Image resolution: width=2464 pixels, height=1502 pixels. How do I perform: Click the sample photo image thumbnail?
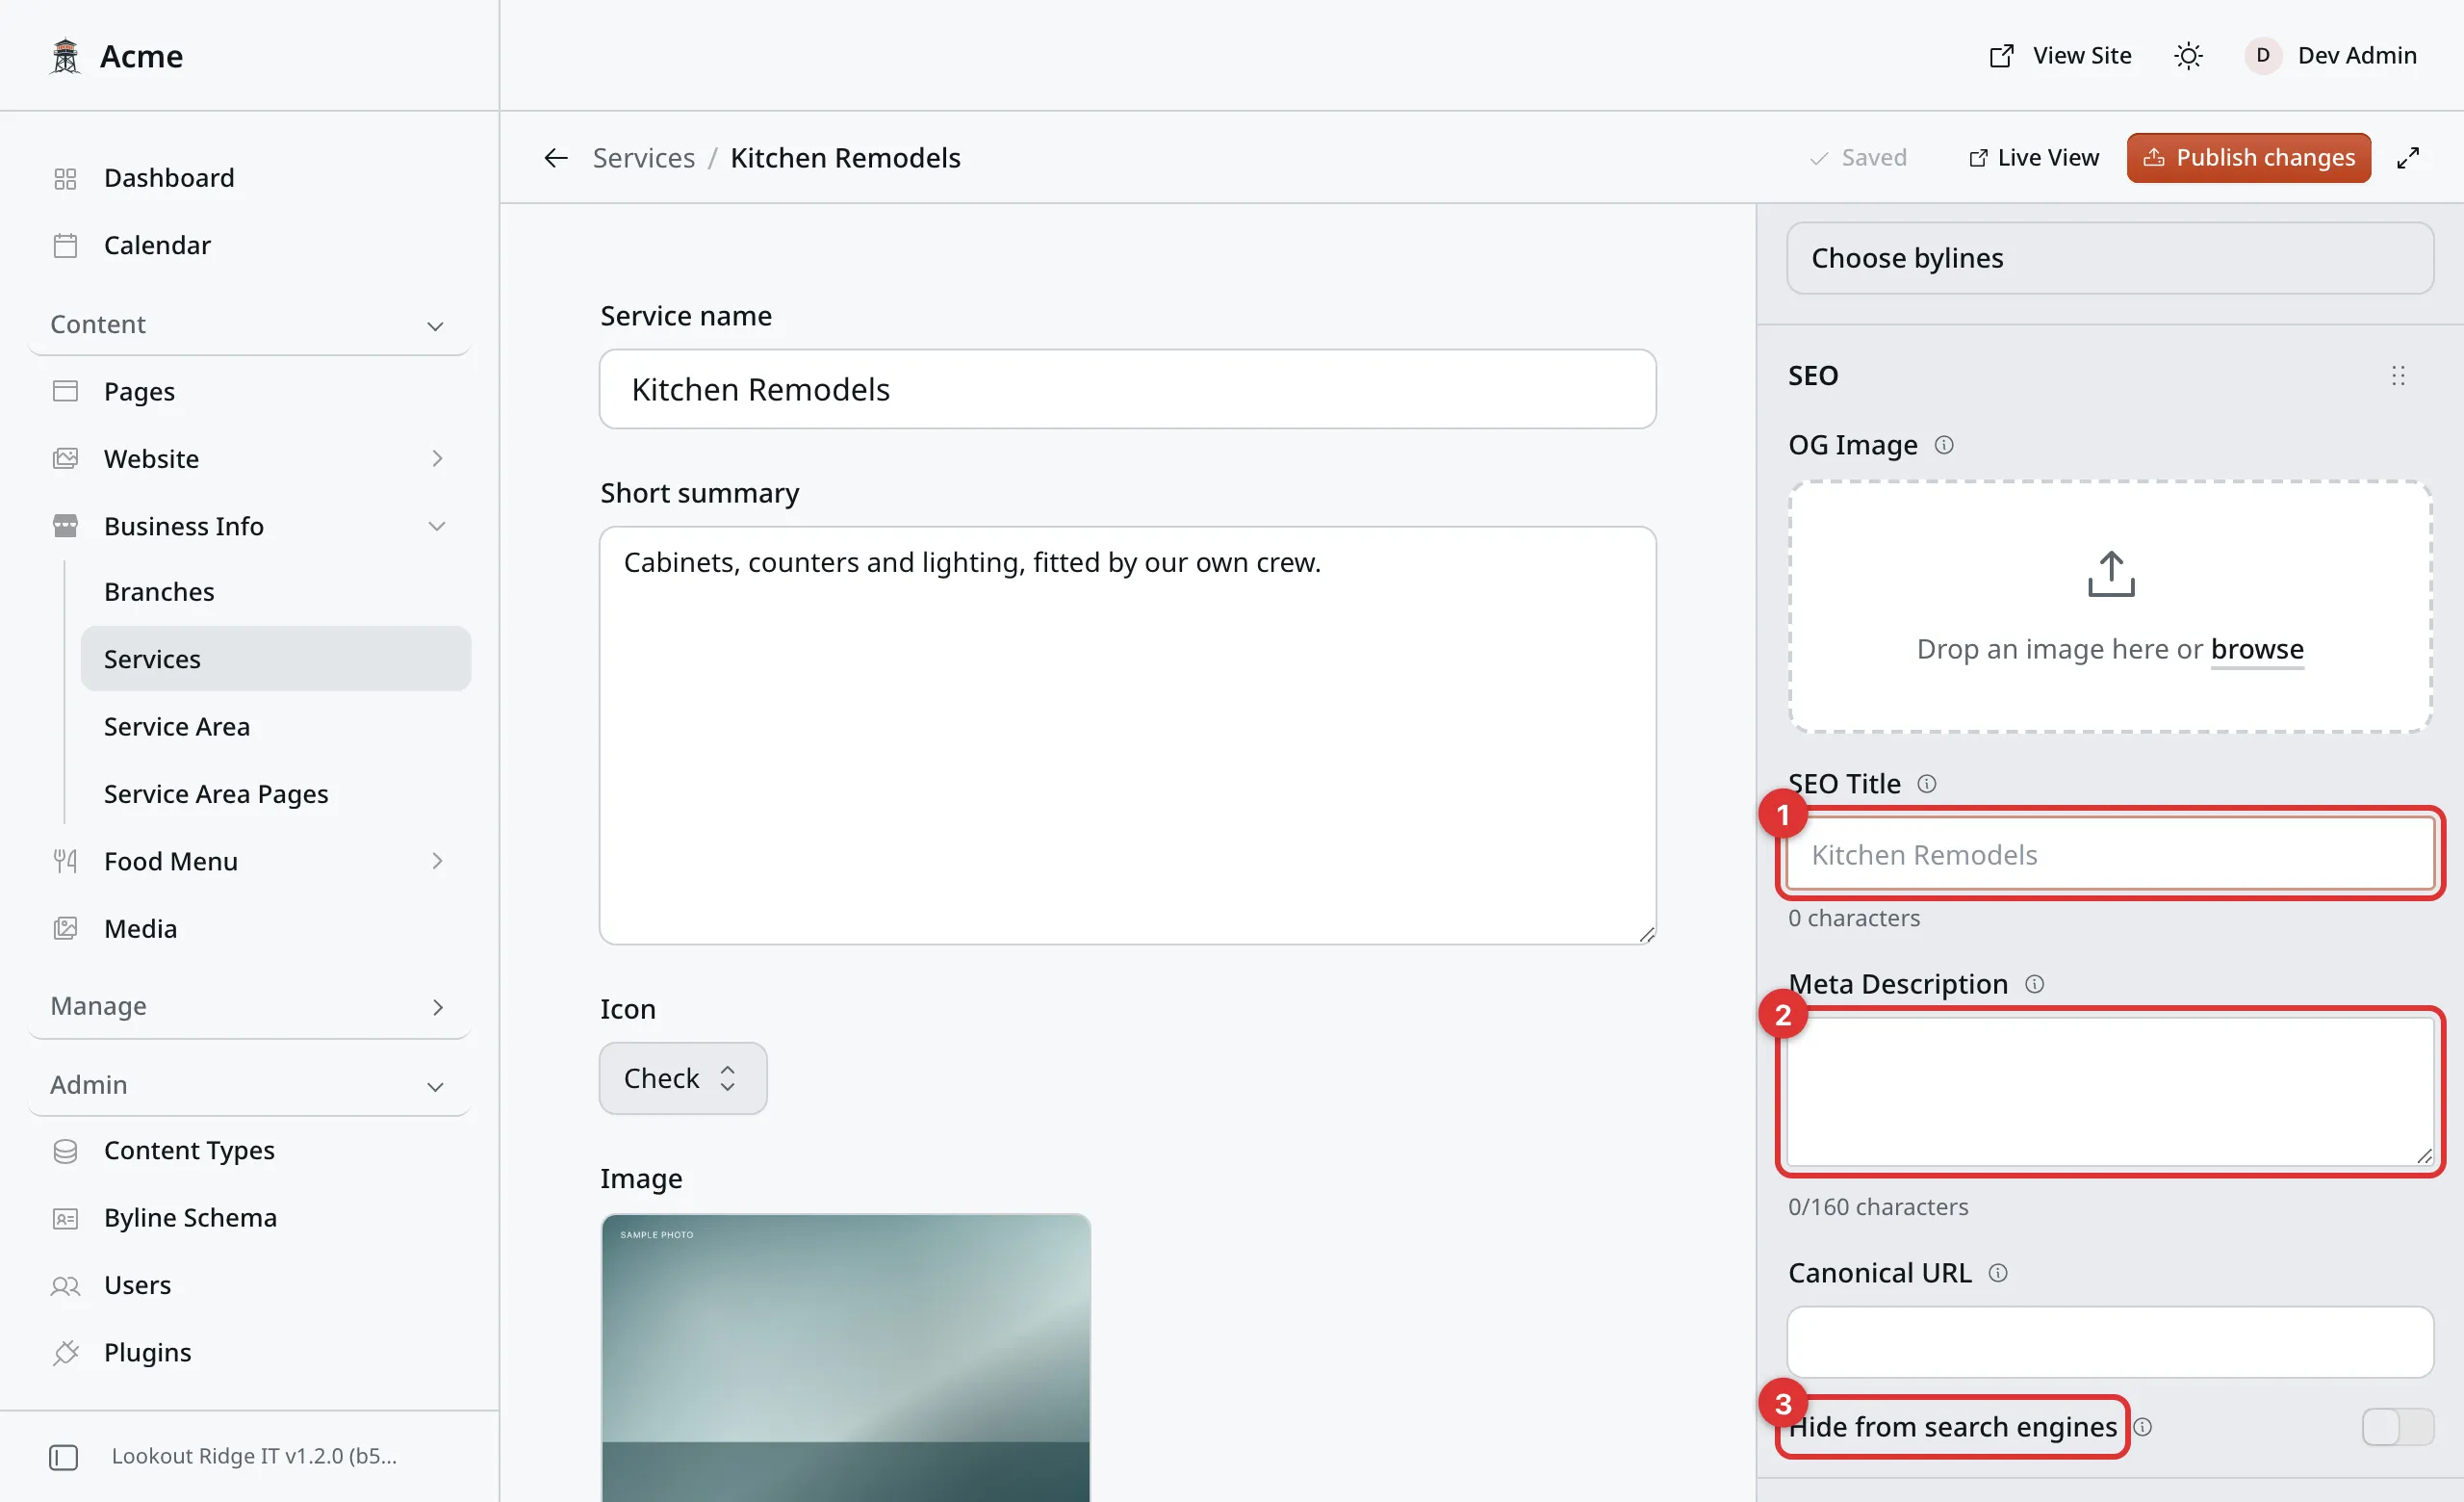pyautogui.click(x=846, y=1358)
